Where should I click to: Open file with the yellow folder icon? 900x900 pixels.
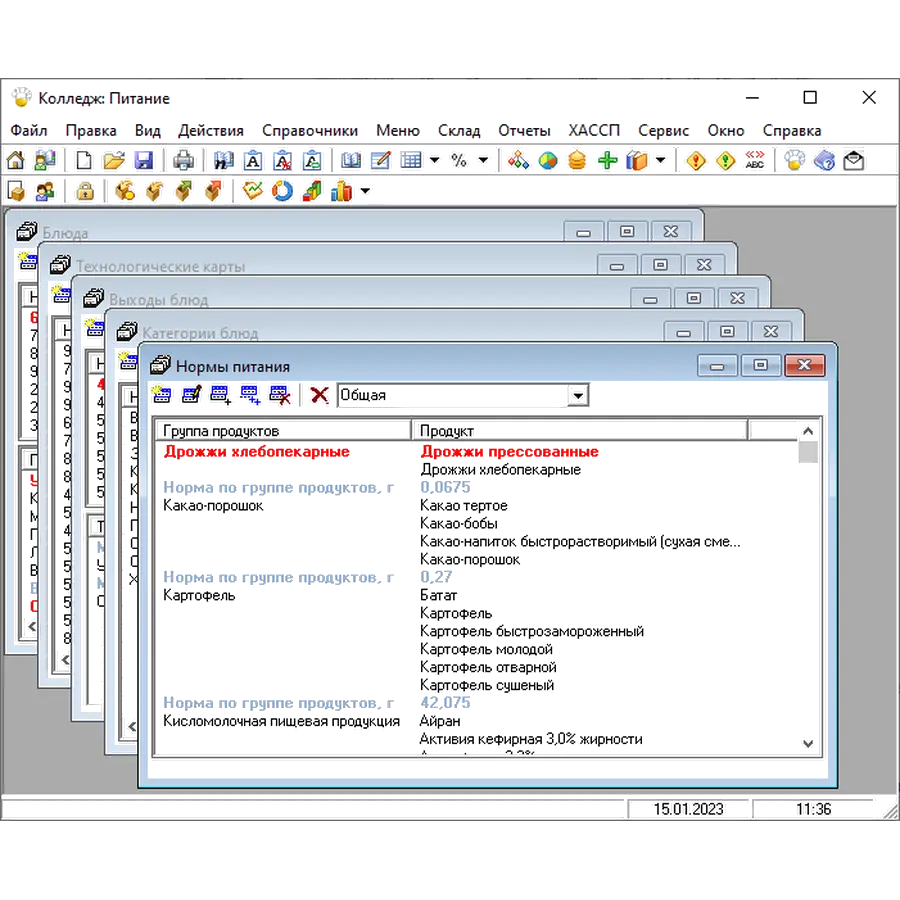tap(114, 160)
